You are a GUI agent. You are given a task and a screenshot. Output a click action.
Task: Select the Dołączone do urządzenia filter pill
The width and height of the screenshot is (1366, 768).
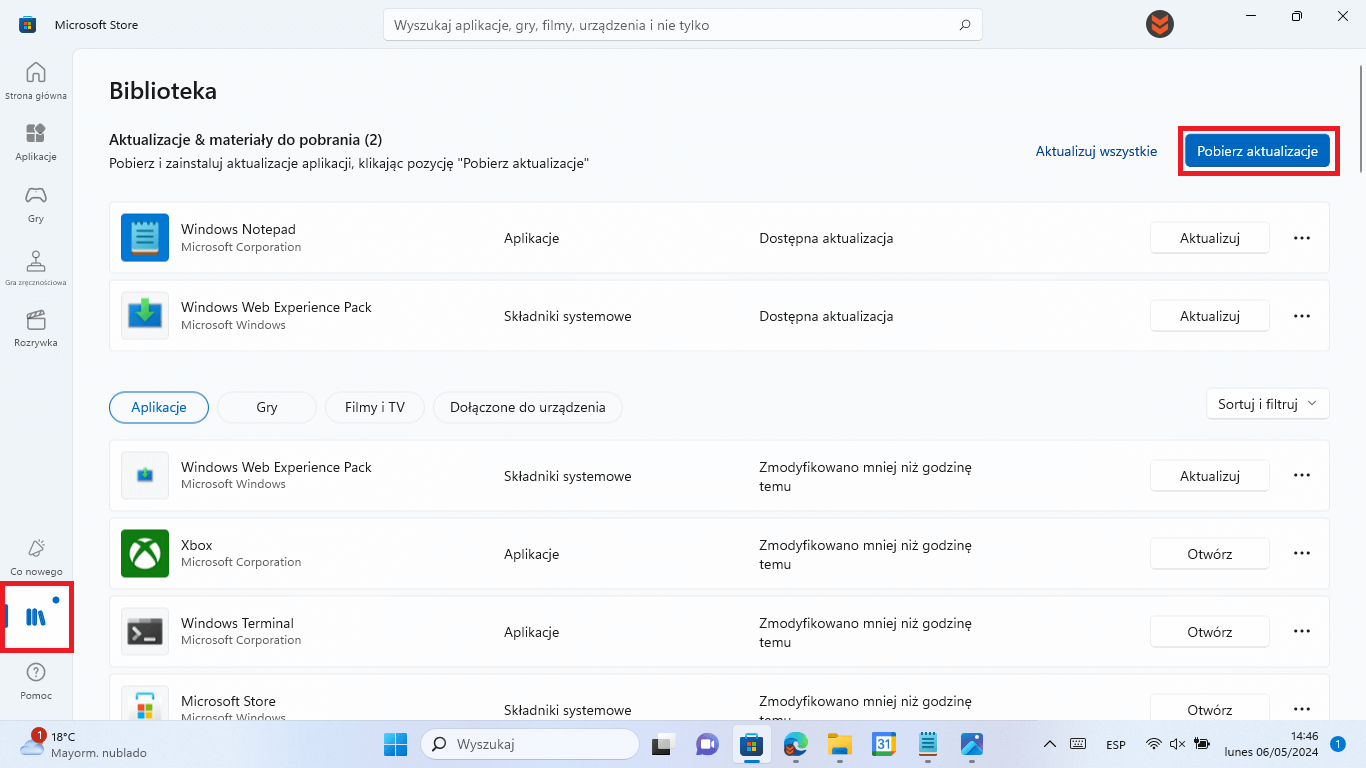(528, 407)
